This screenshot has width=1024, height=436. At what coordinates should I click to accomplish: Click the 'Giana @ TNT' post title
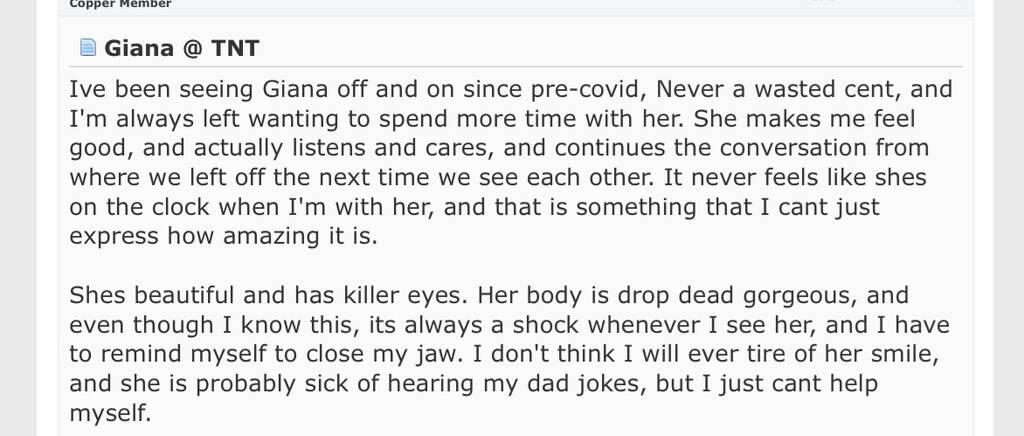[x=181, y=47]
